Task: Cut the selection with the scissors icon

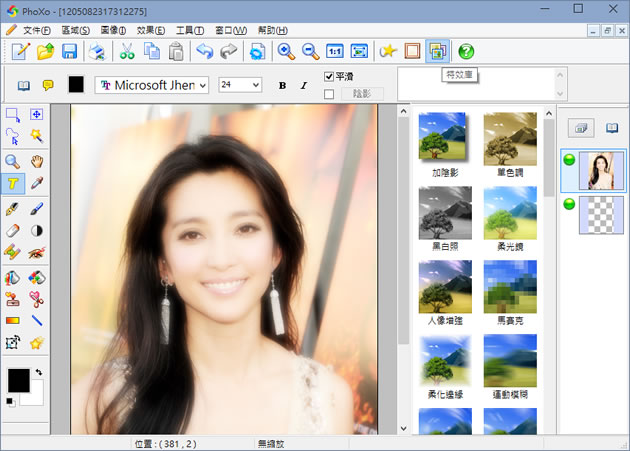Action: coord(127,51)
